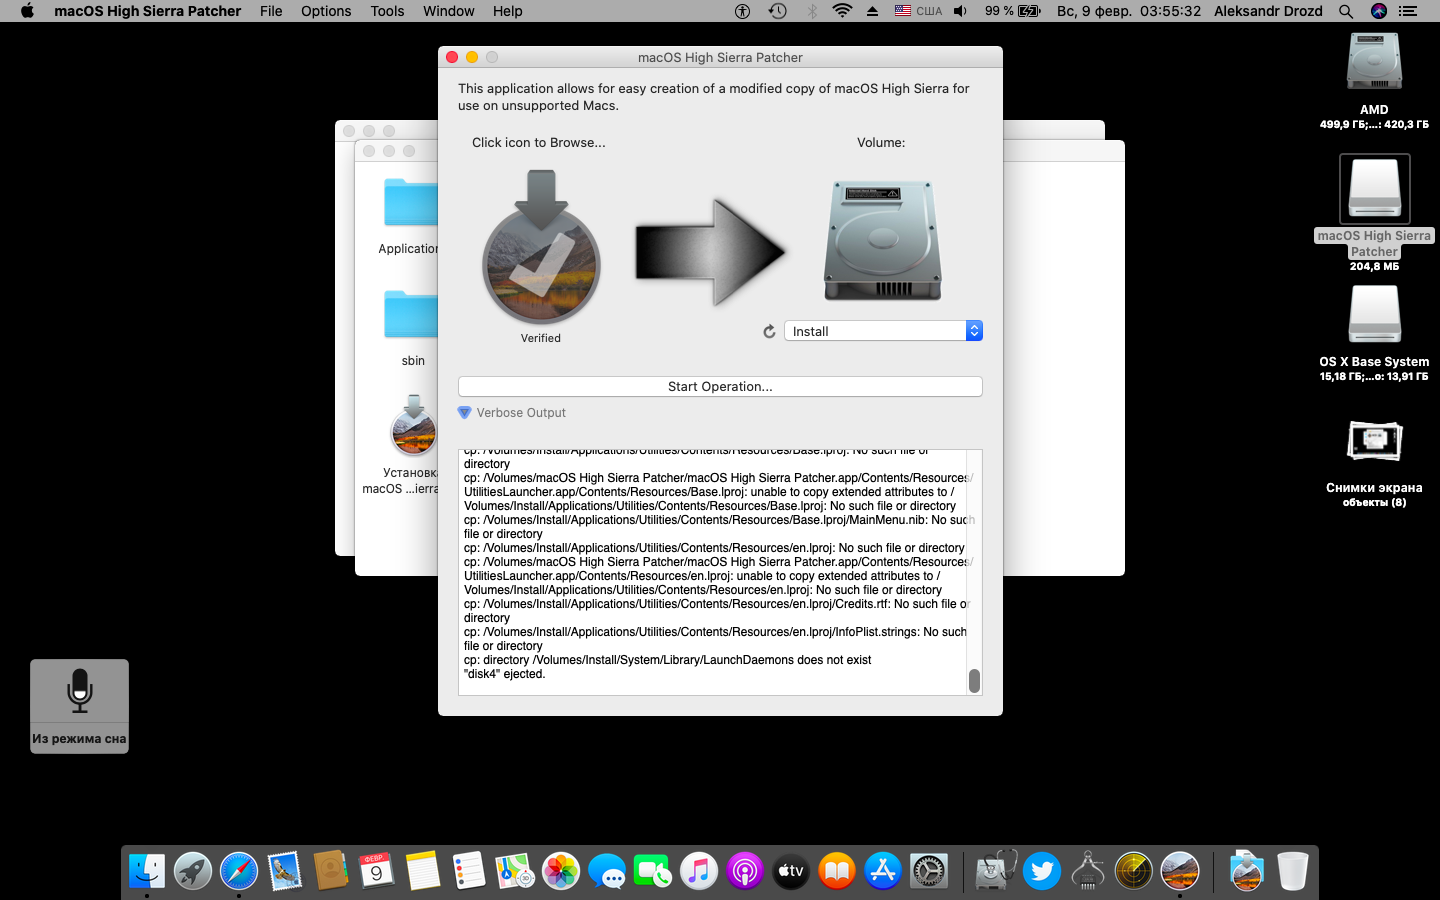Open Contacts from the Dock
The width and height of the screenshot is (1440, 900).
point(331,871)
